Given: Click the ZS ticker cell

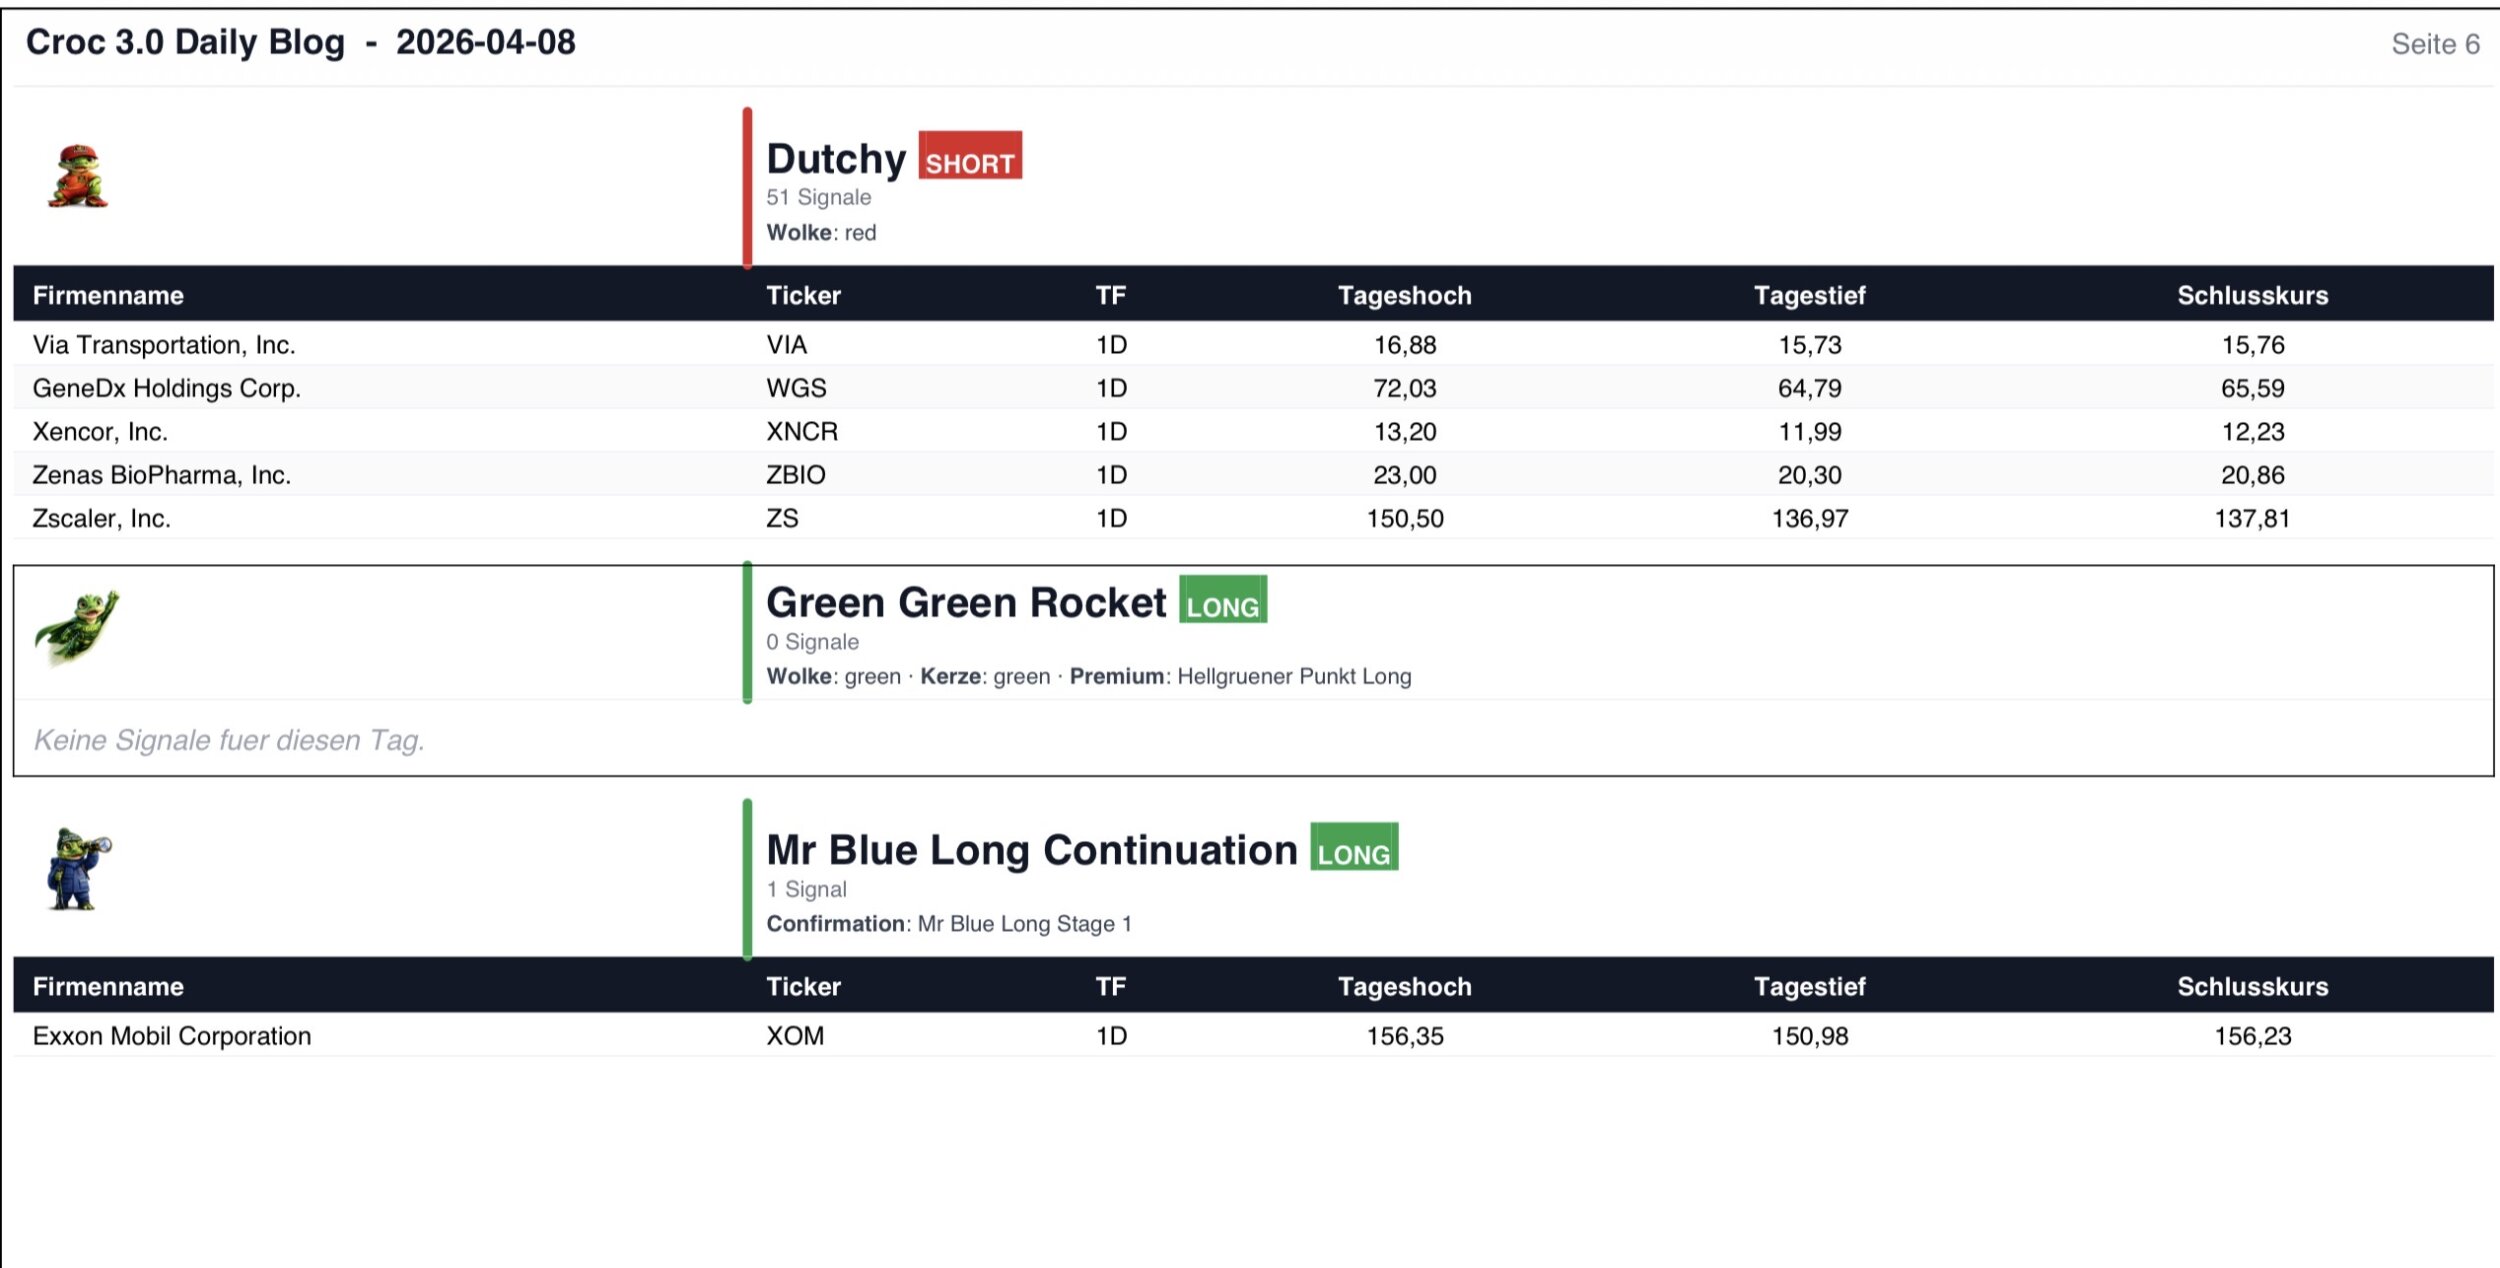Looking at the screenshot, I should 782,519.
